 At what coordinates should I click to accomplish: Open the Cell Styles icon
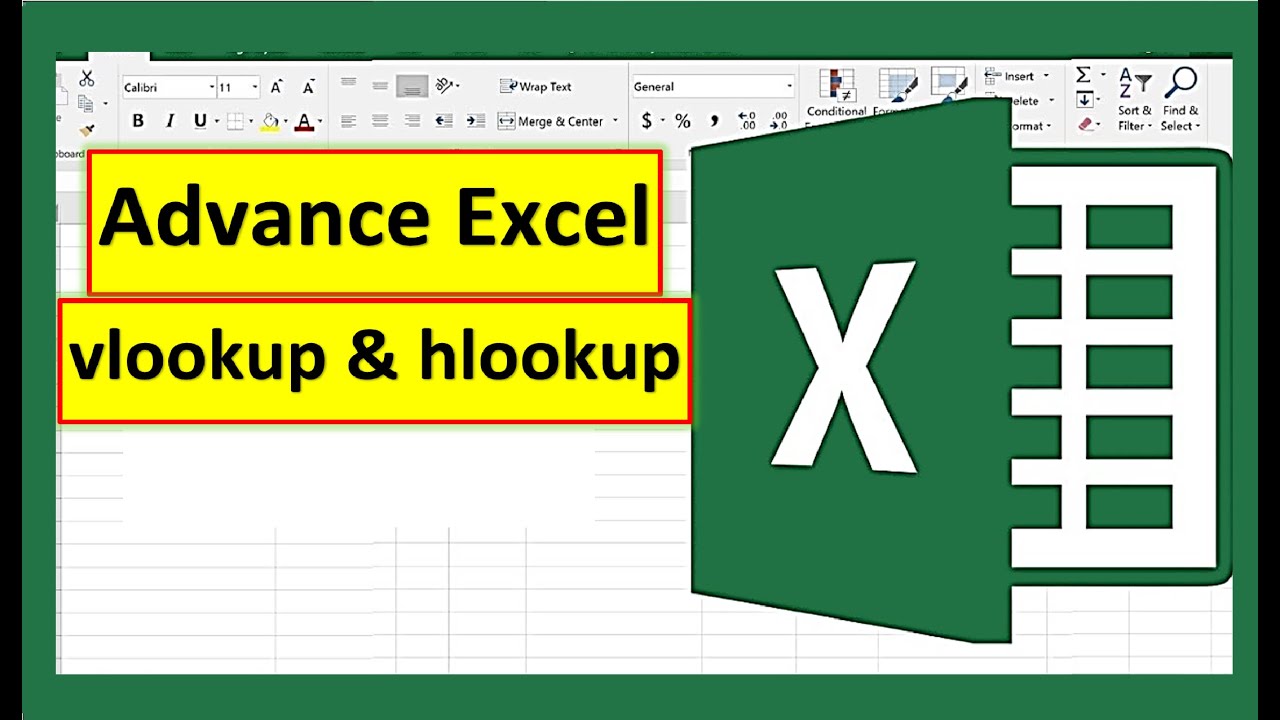(947, 87)
